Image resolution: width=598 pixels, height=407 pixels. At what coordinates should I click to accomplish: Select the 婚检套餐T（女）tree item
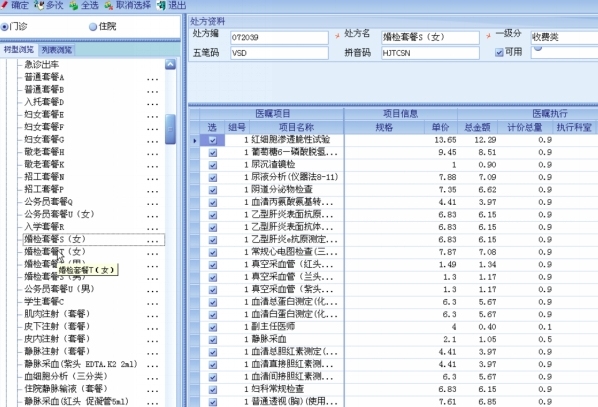pyautogui.click(x=55, y=252)
